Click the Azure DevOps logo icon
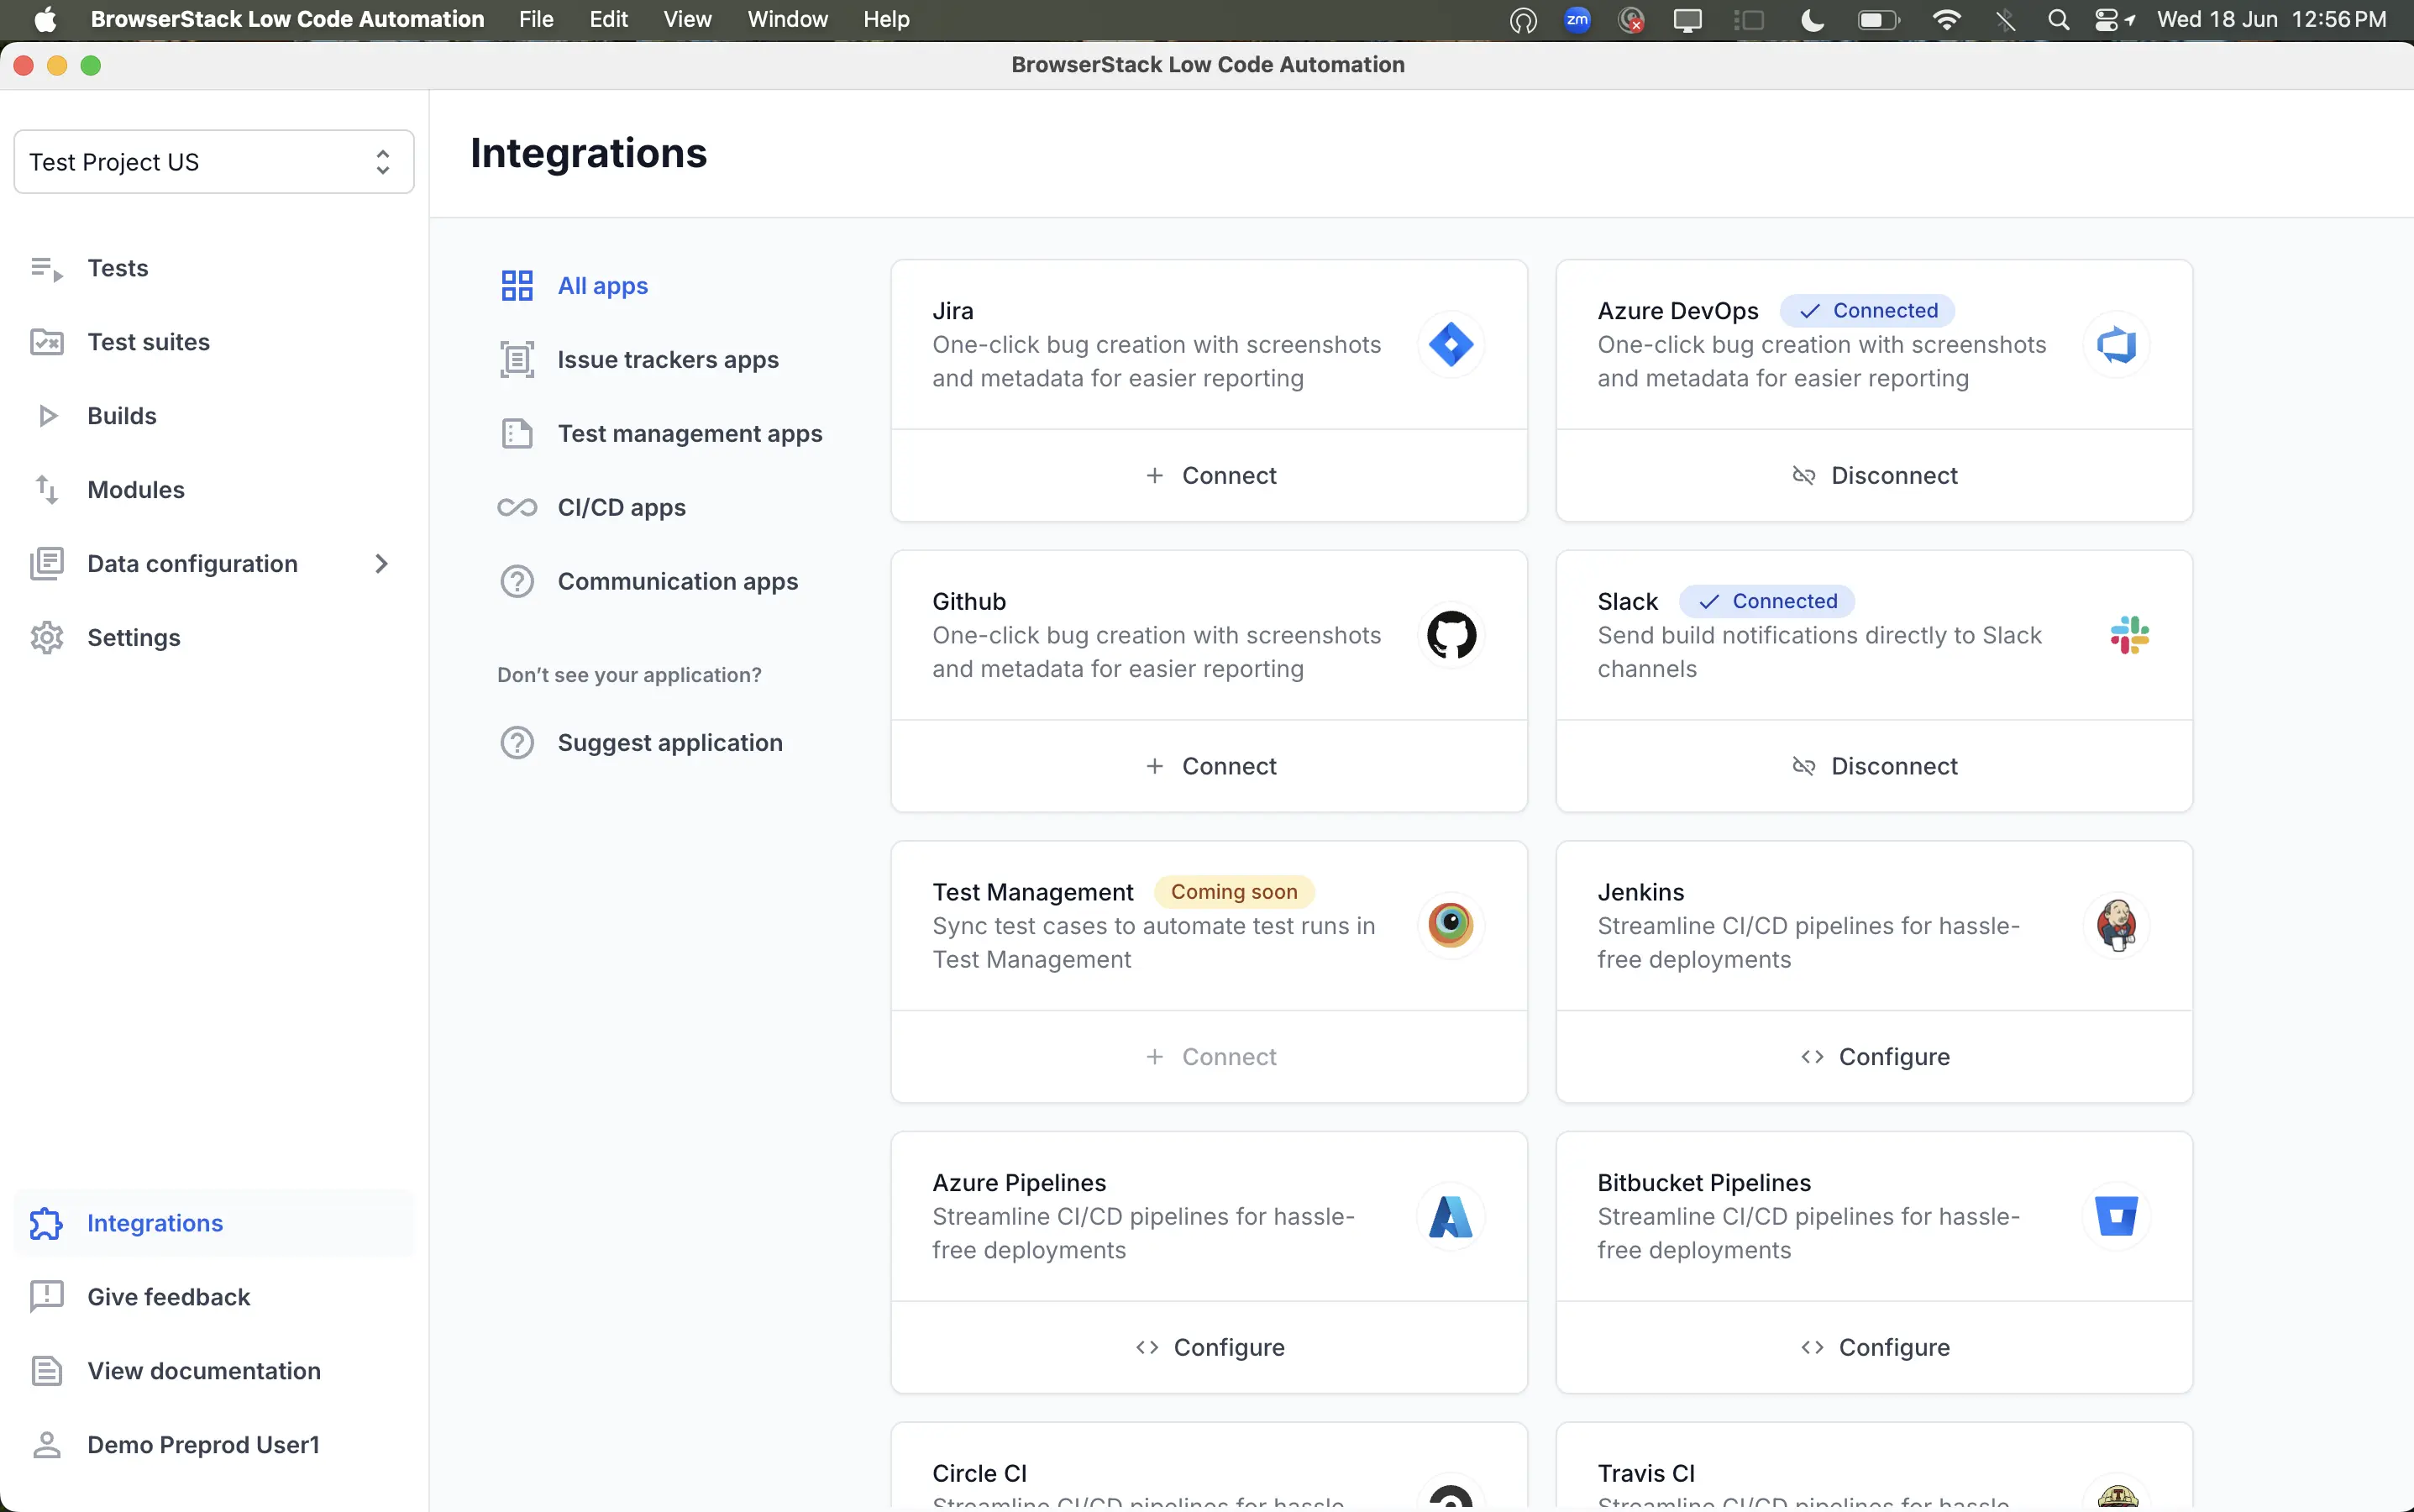The image size is (2414, 1512). point(2116,345)
